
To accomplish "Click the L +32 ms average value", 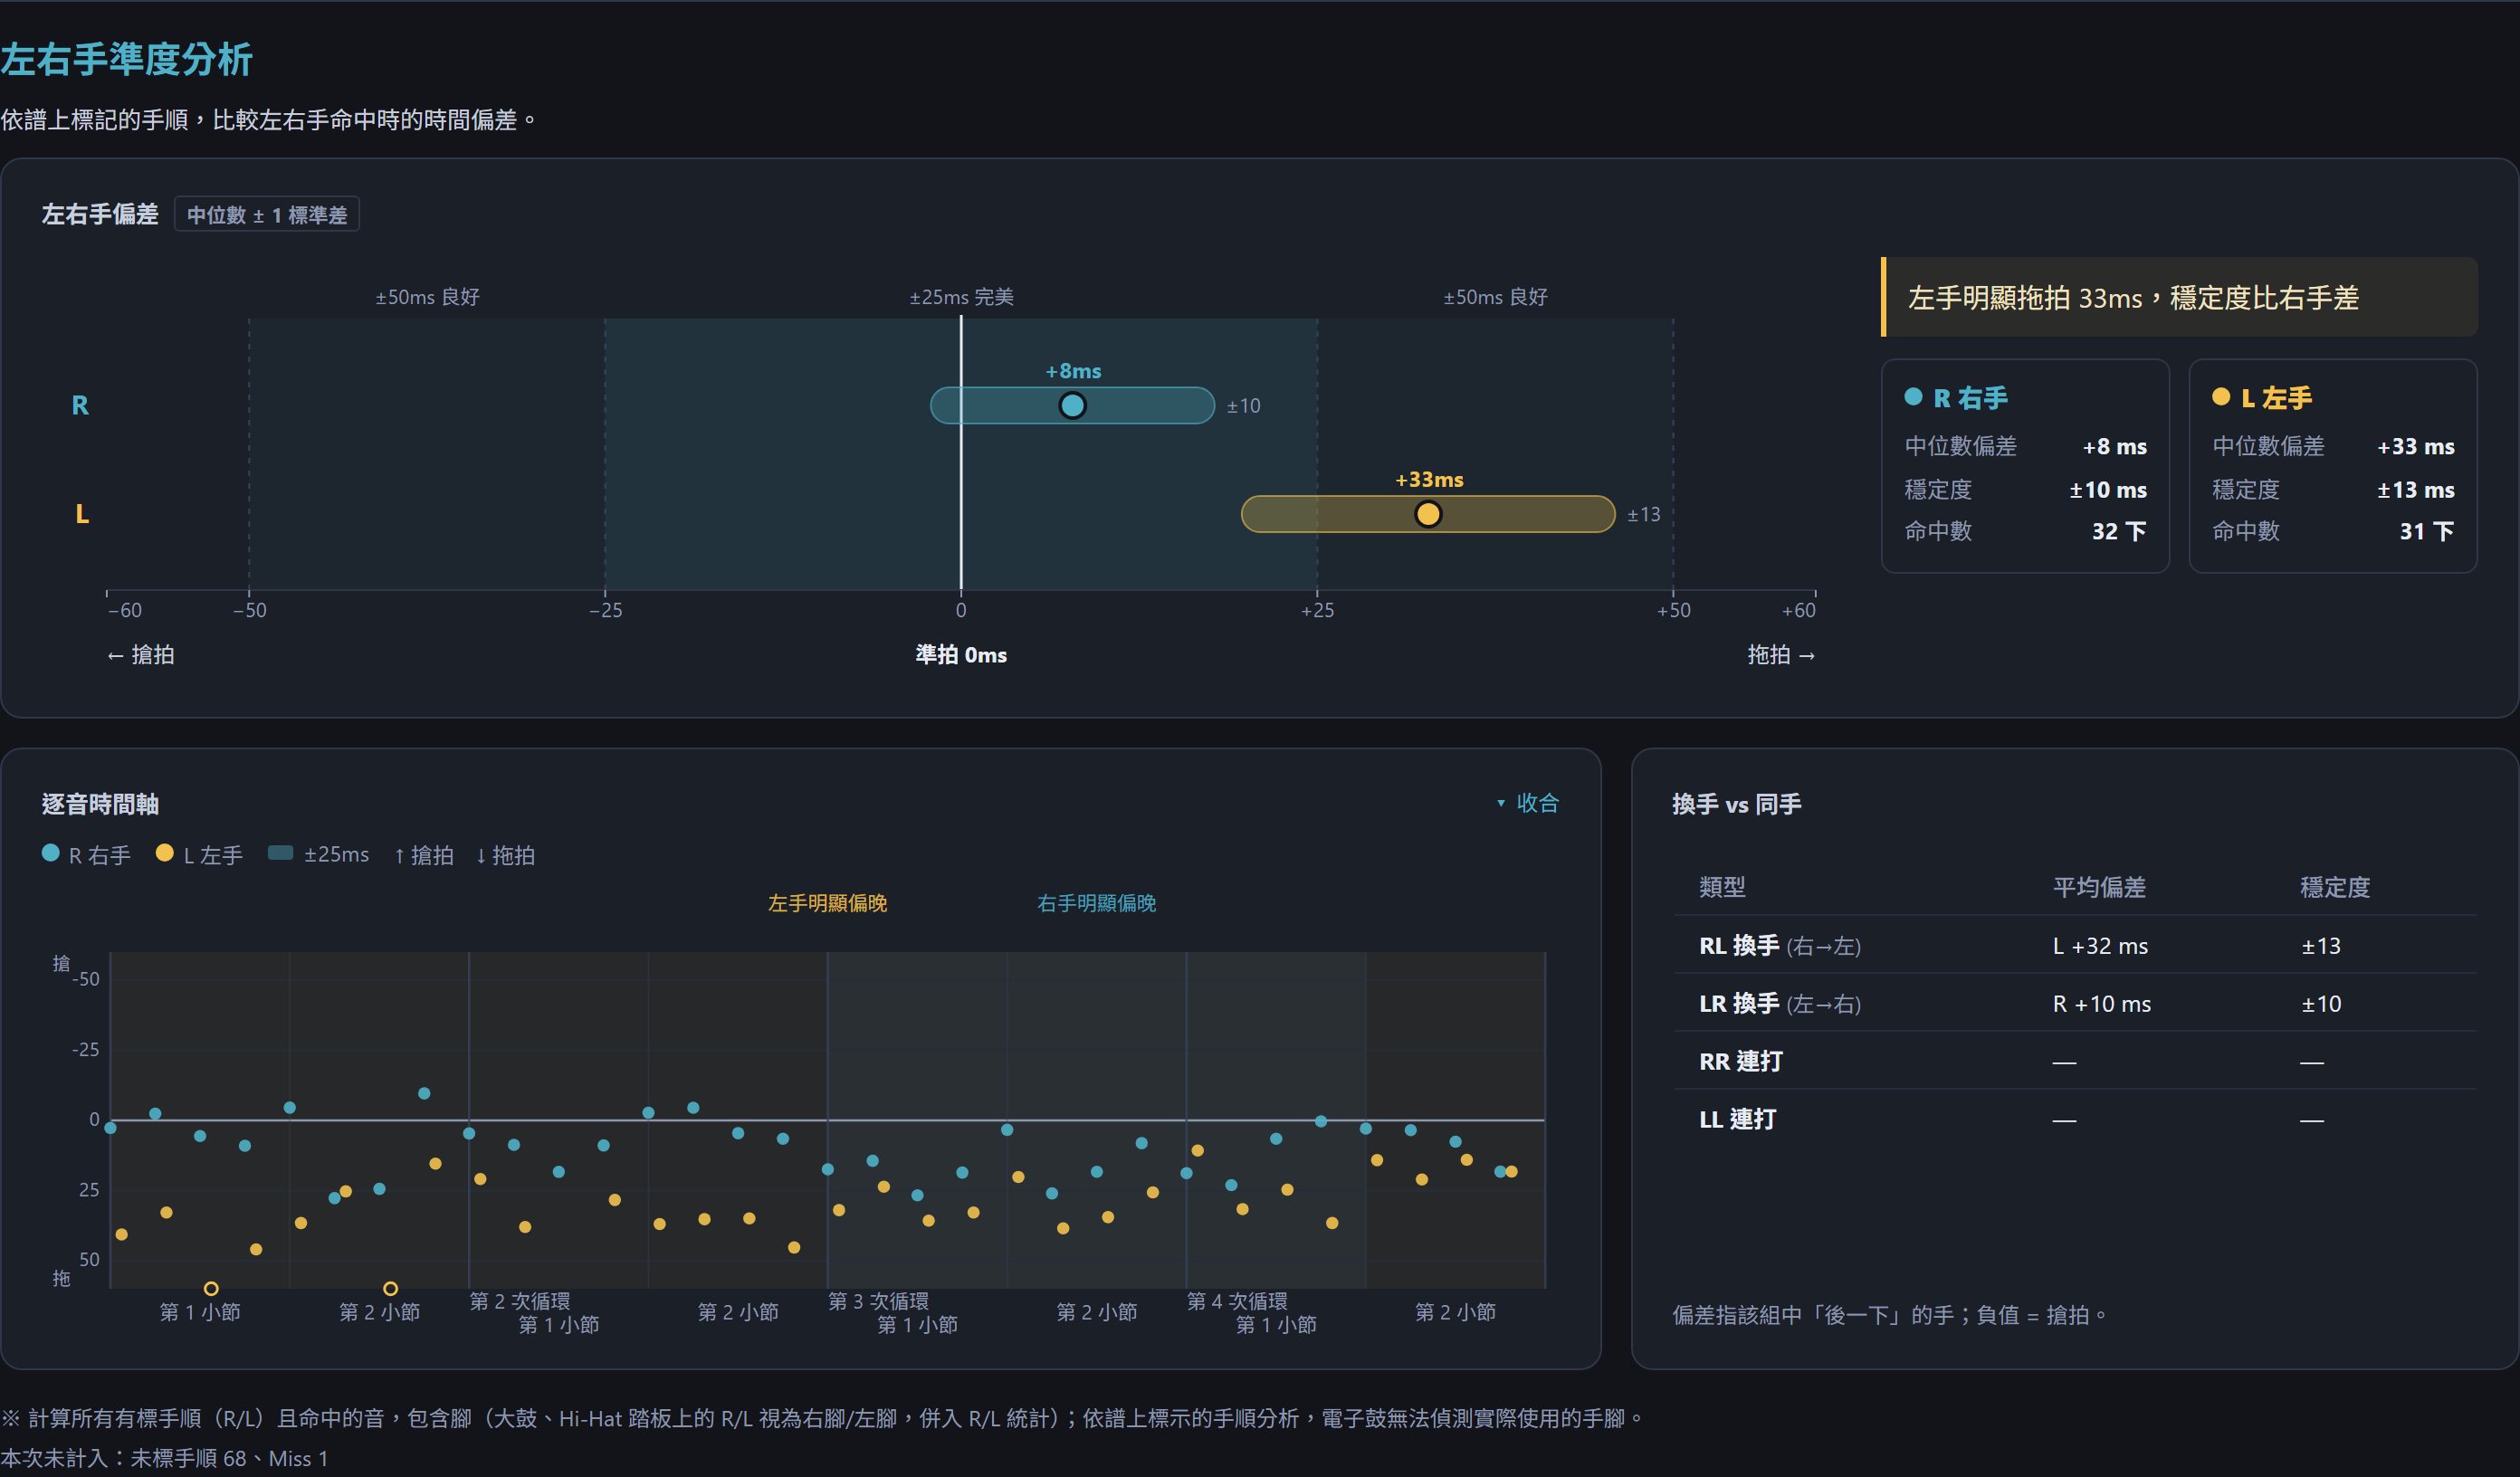I will (2100, 946).
